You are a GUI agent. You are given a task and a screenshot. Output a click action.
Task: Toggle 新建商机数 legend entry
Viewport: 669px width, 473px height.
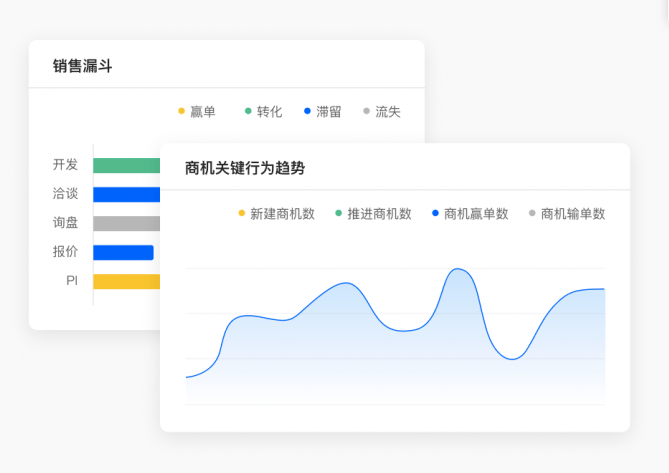pos(276,214)
